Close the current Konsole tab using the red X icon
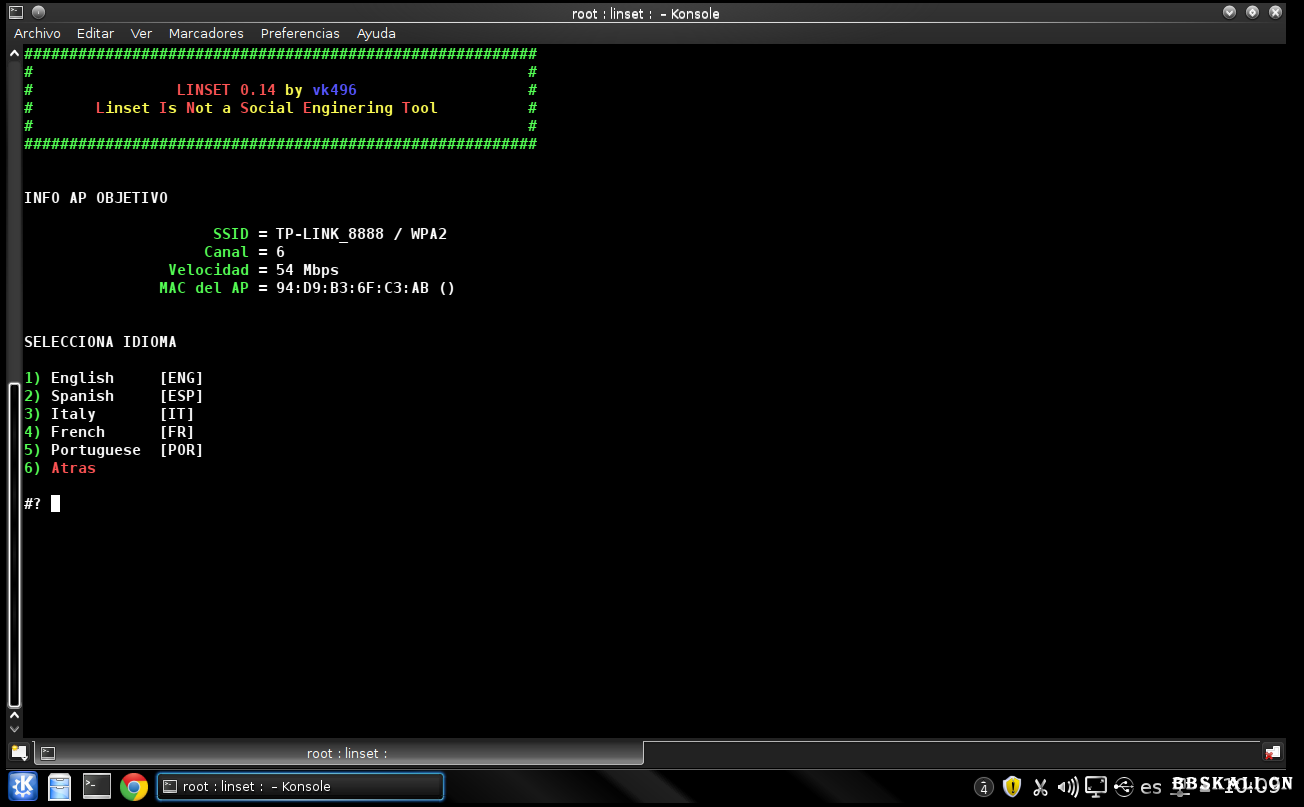 tap(1272, 753)
